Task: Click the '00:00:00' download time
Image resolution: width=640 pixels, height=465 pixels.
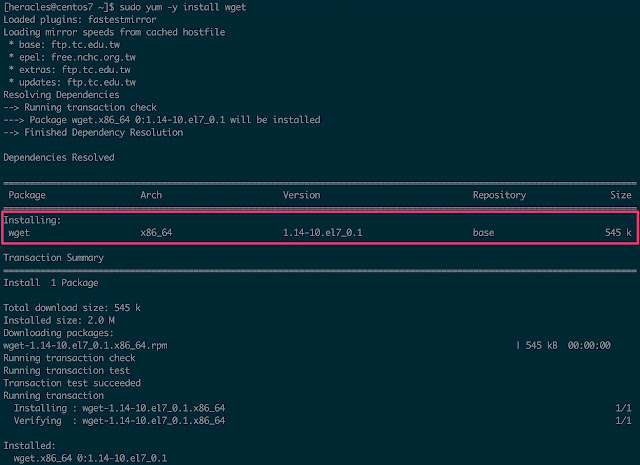Action: coord(589,345)
